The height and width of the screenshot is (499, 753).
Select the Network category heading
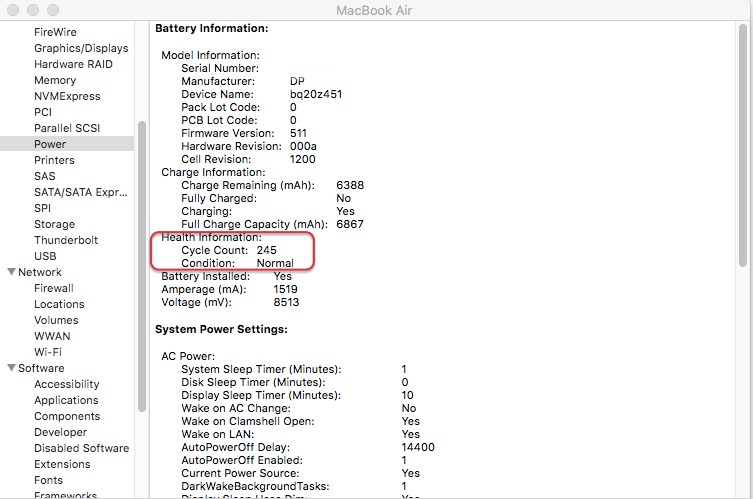[x=40, y=272]
